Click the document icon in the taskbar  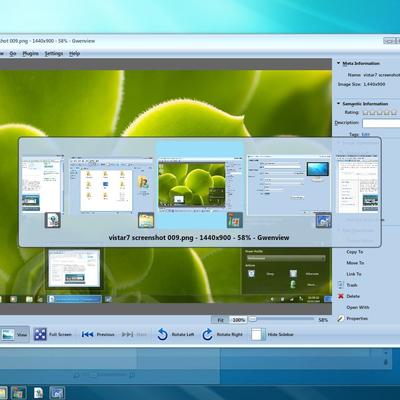38,393
